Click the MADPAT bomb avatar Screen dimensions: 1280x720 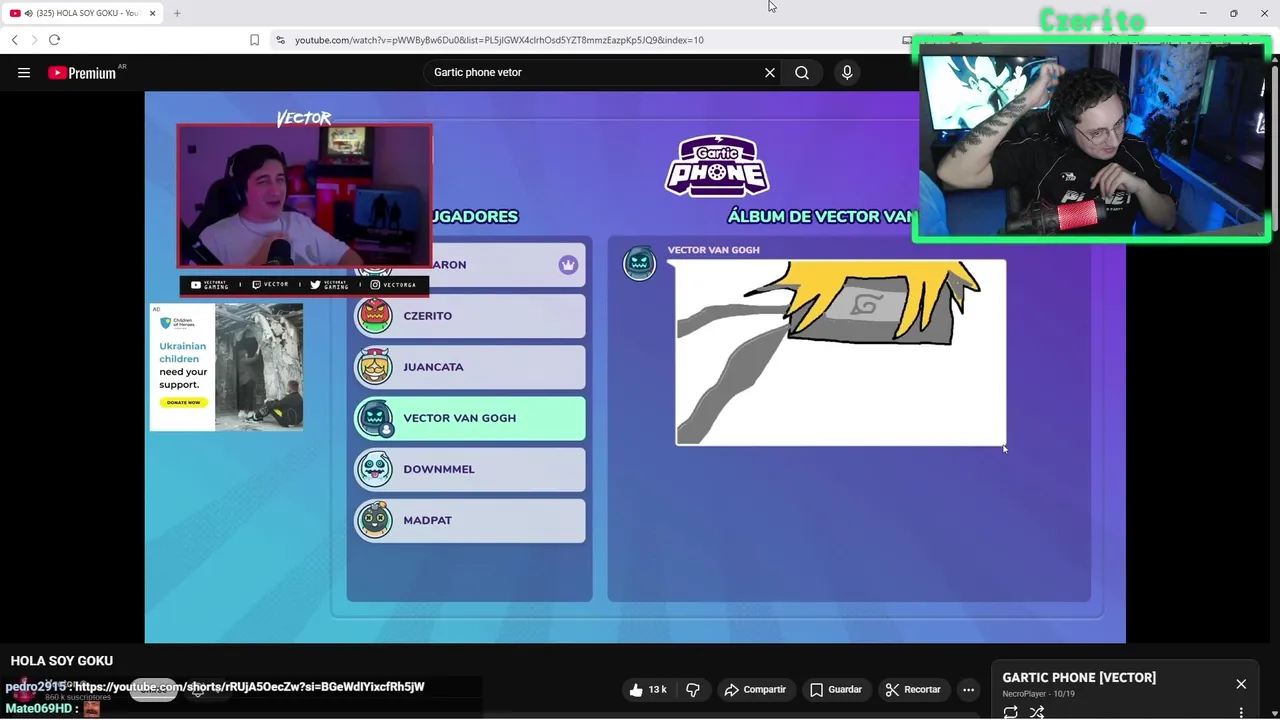375,520
